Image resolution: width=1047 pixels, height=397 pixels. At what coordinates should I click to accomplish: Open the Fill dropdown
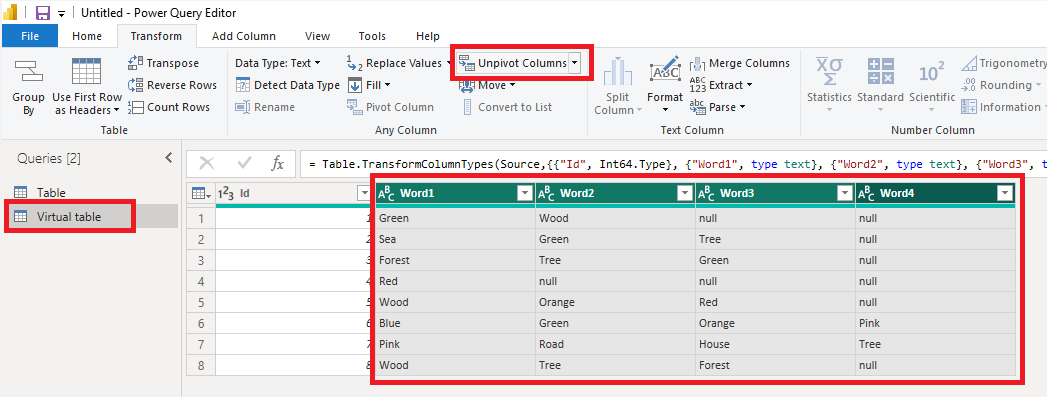(369, 85)
